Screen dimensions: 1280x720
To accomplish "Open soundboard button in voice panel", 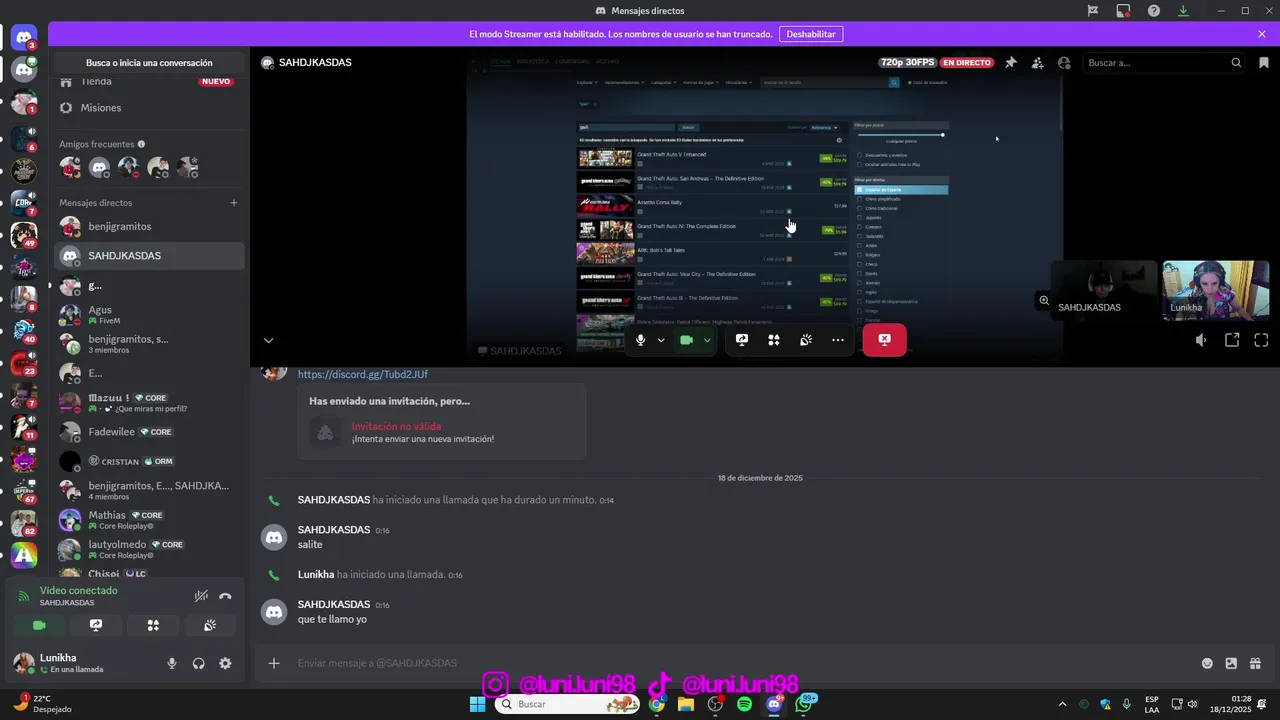I will [x=210, y=625].
